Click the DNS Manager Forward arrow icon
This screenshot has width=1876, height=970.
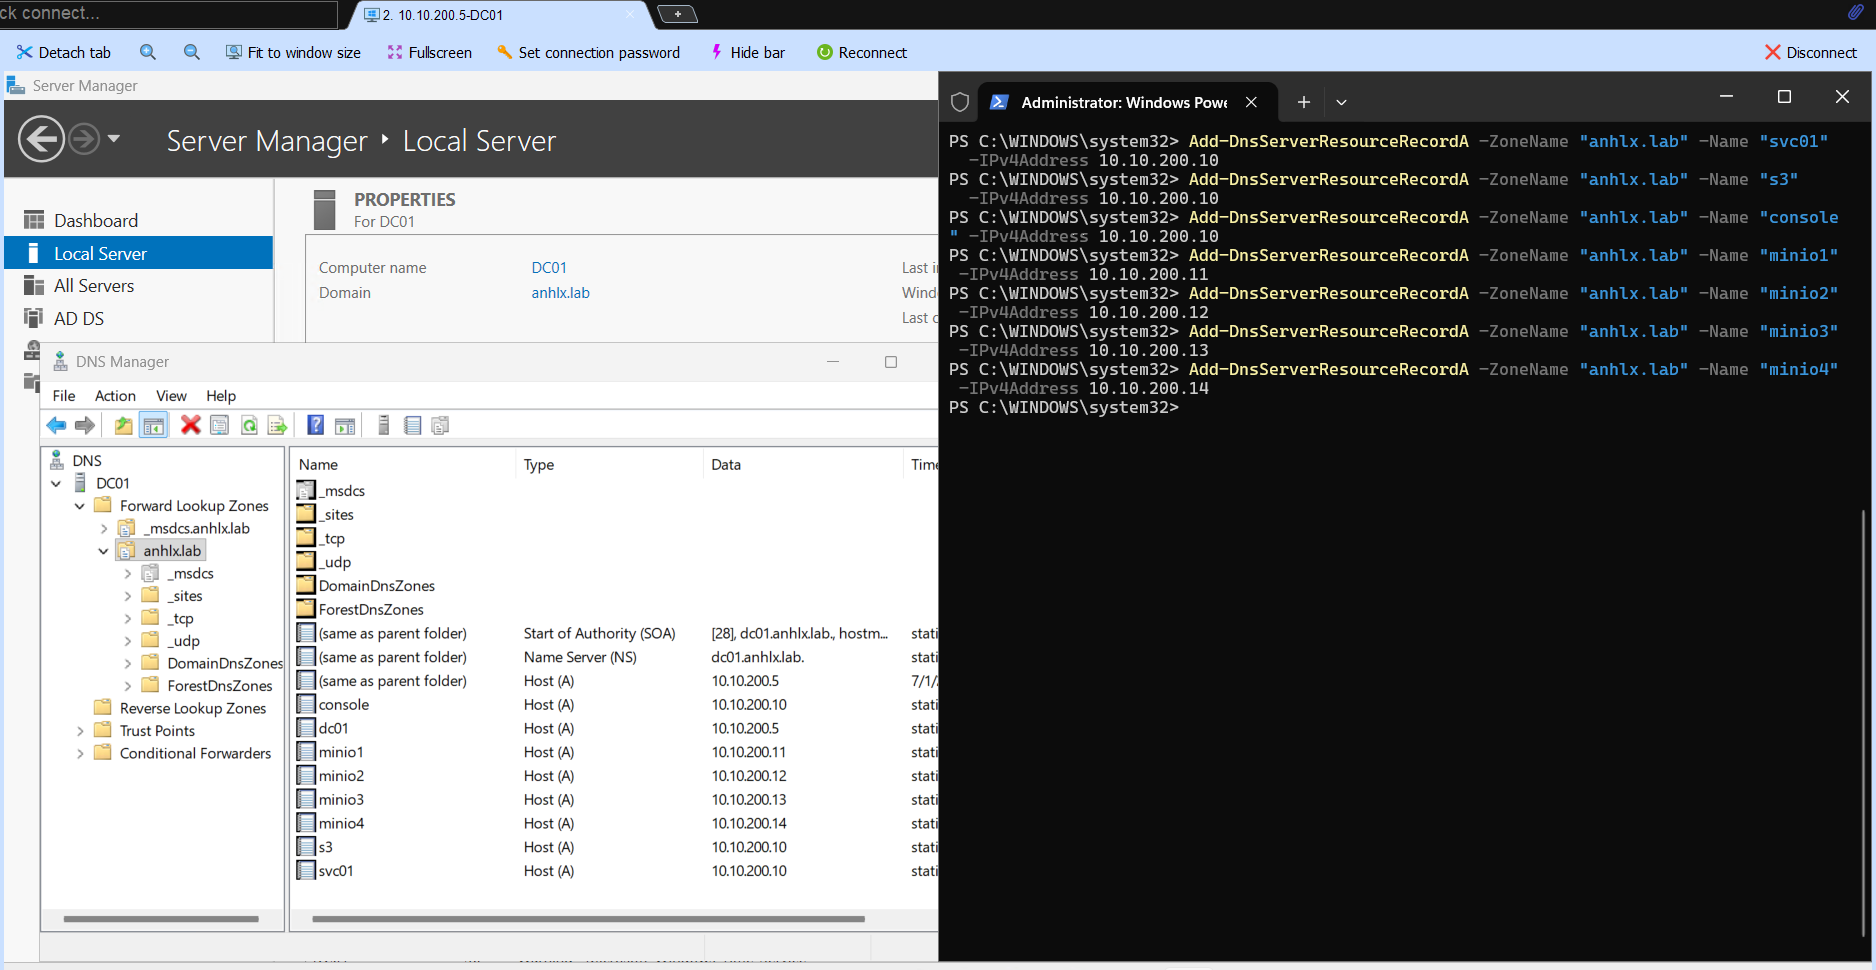pyautogui.click(x=85, y=426)
